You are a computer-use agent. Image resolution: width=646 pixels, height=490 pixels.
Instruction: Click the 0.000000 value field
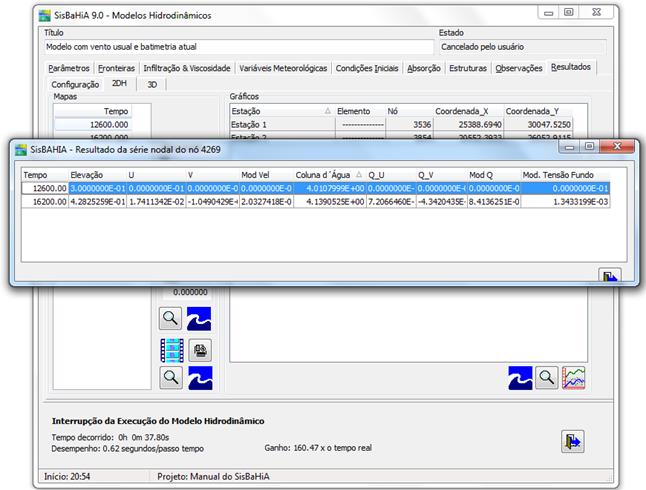187,292
